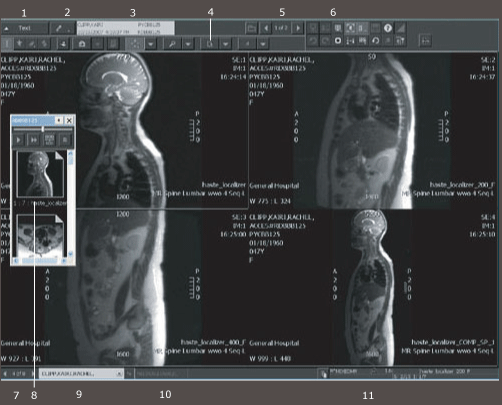Go to the previous page arrow
Image resolution: width=502 pixels, height=405 pixels.
click(266, 28)
